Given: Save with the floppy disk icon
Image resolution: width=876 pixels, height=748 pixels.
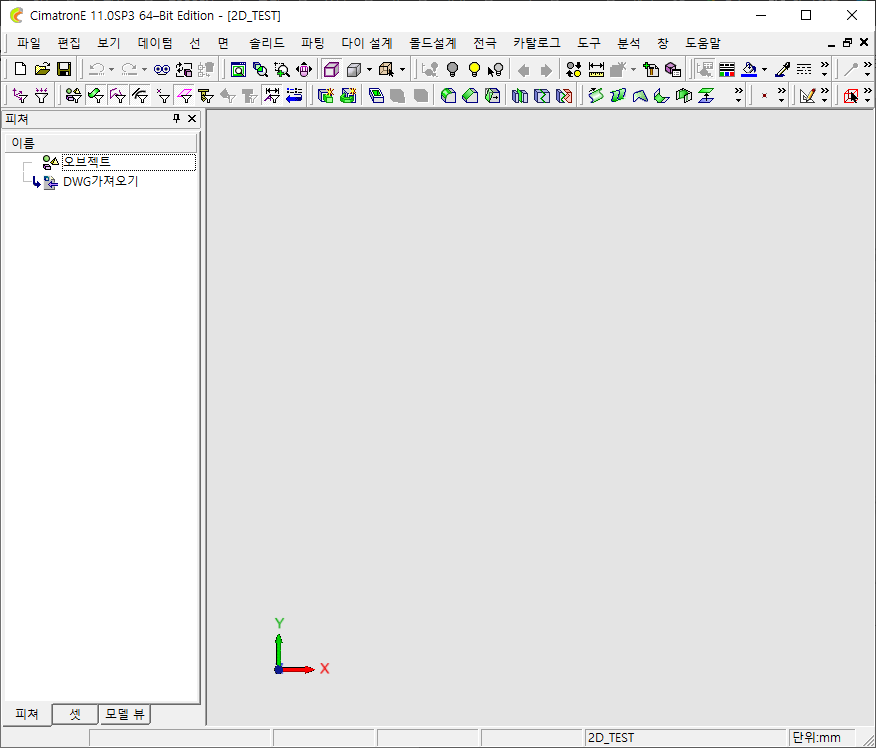Looking at the screenshot, I should tap(64, 69).
